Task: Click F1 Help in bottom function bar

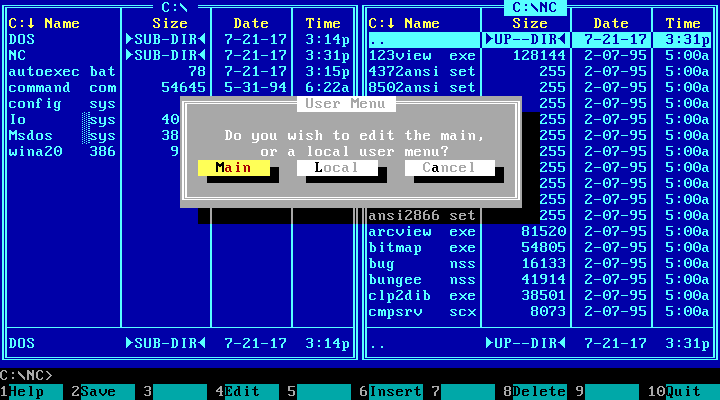Action: pos(30,392)
